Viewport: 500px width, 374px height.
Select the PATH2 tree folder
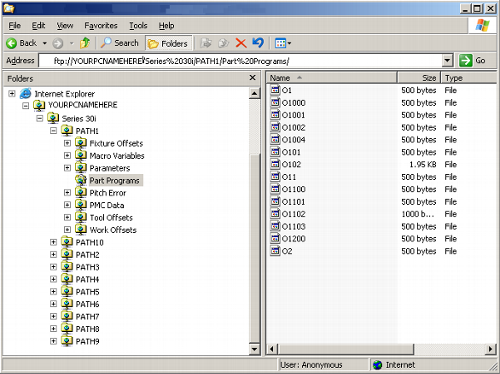(x=87, y=255)
